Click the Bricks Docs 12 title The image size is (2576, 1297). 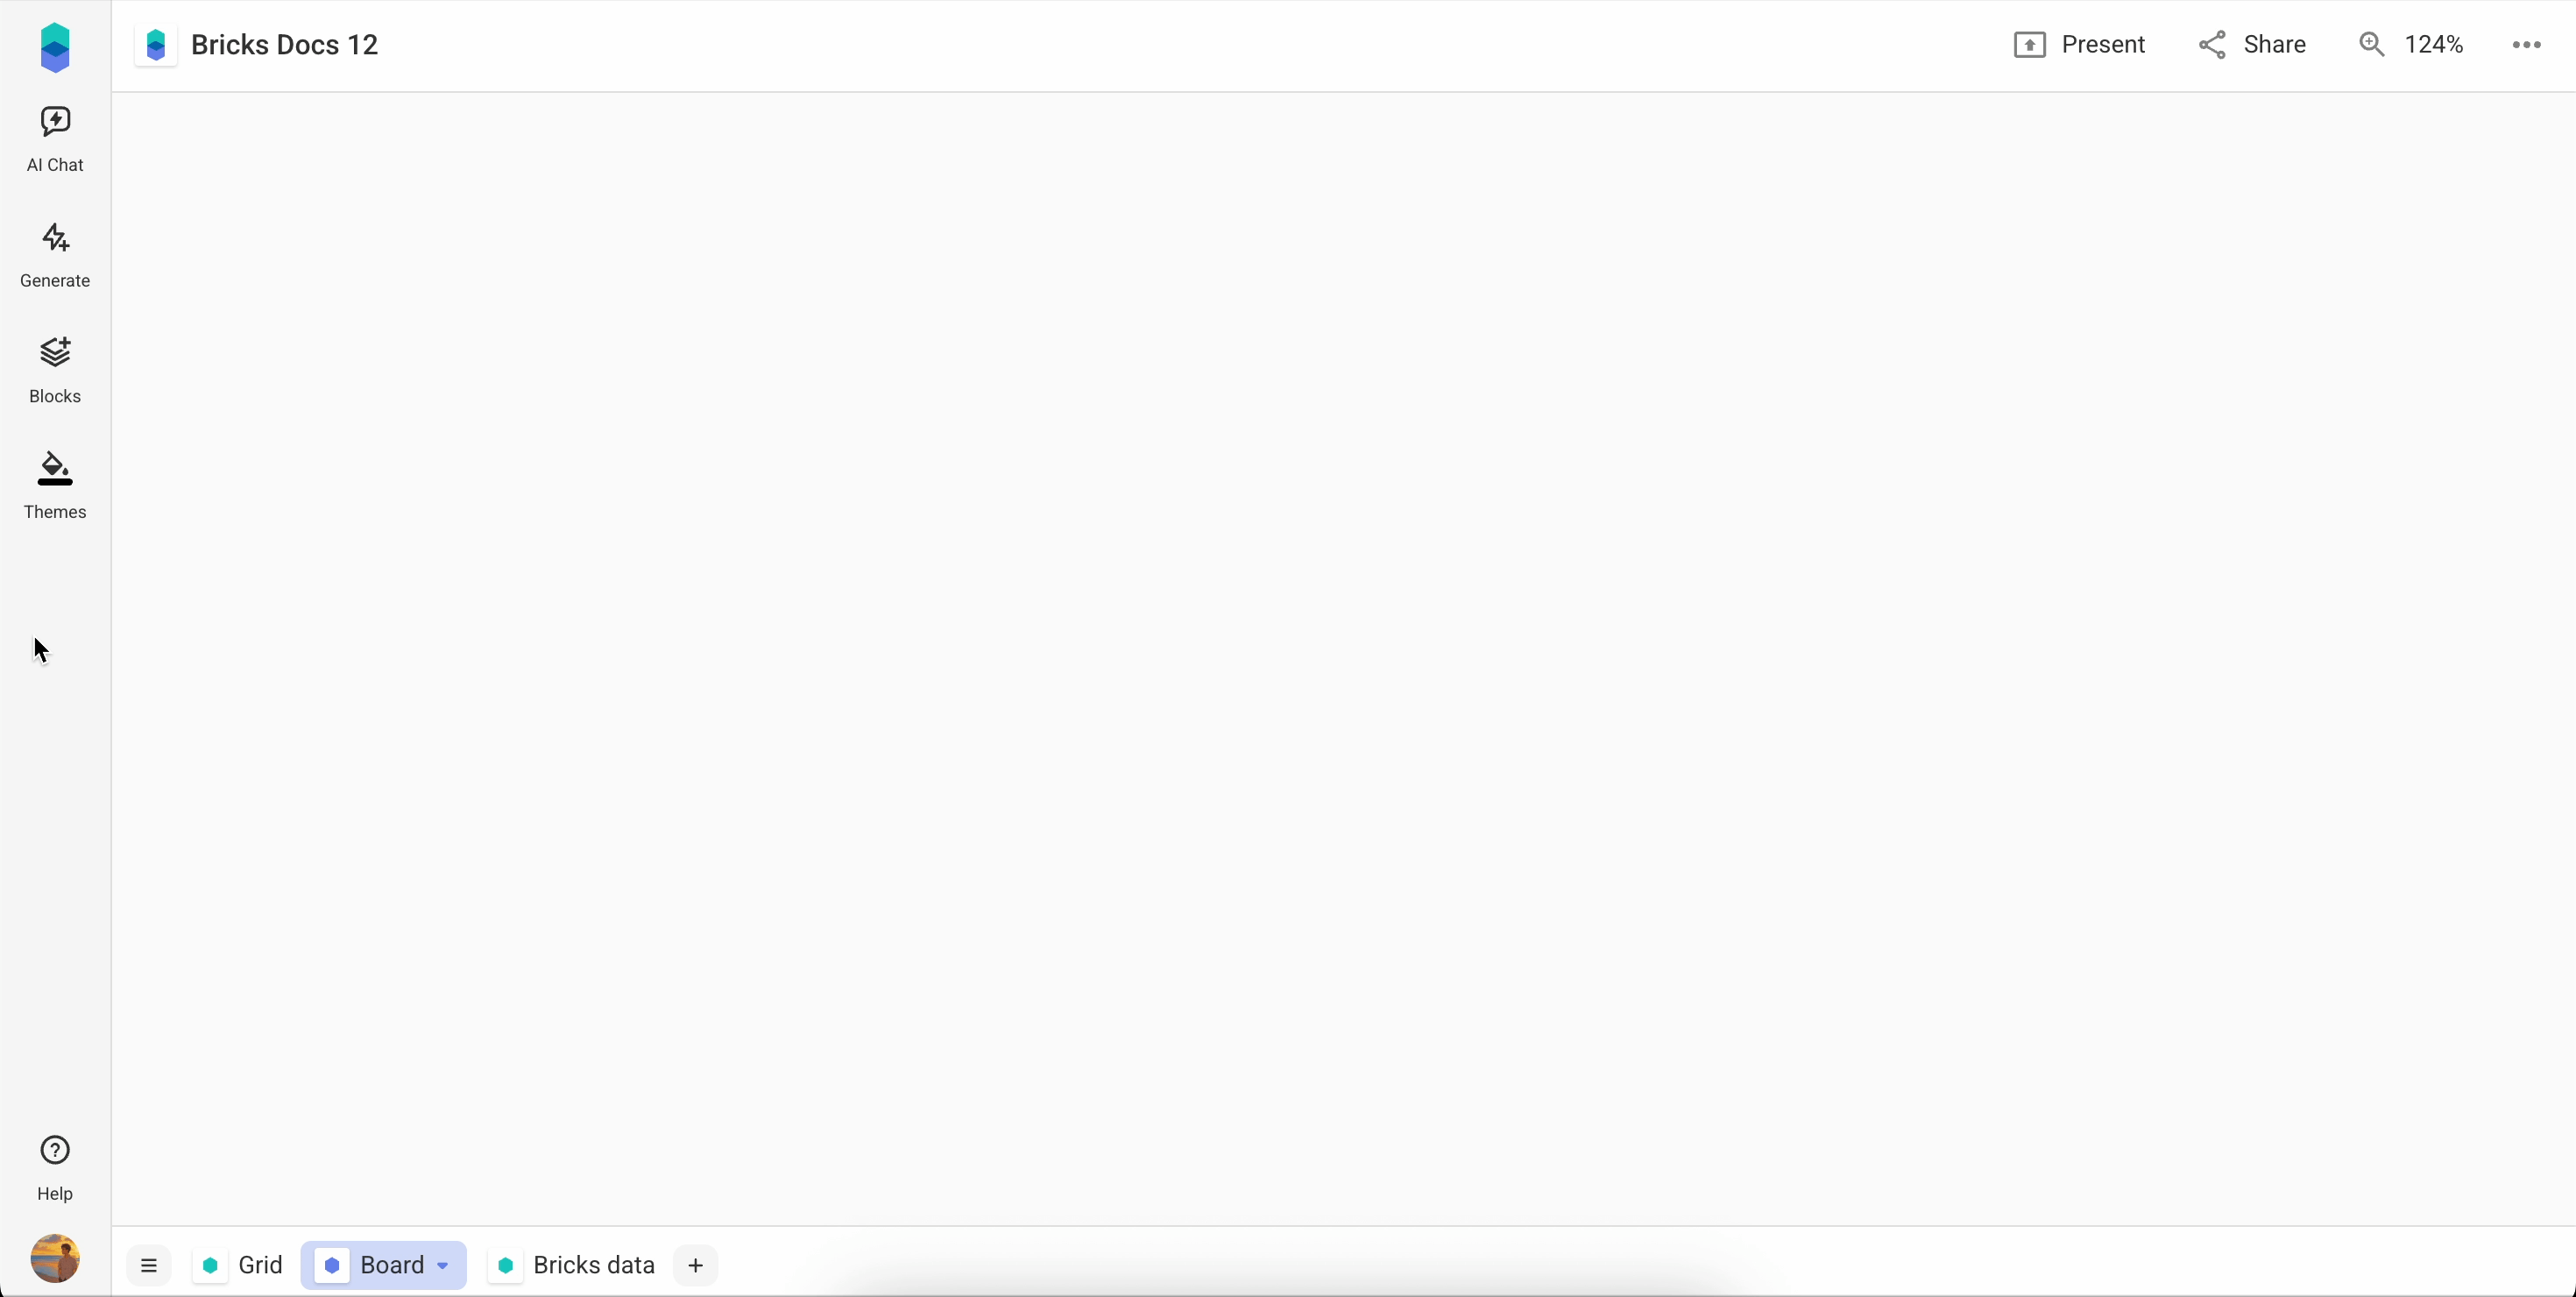click(284, 45)
